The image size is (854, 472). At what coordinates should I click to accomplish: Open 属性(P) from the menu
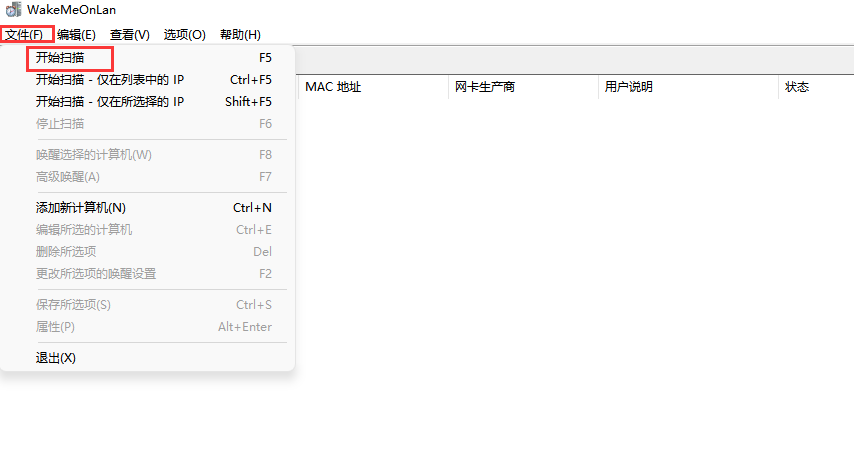56,327
